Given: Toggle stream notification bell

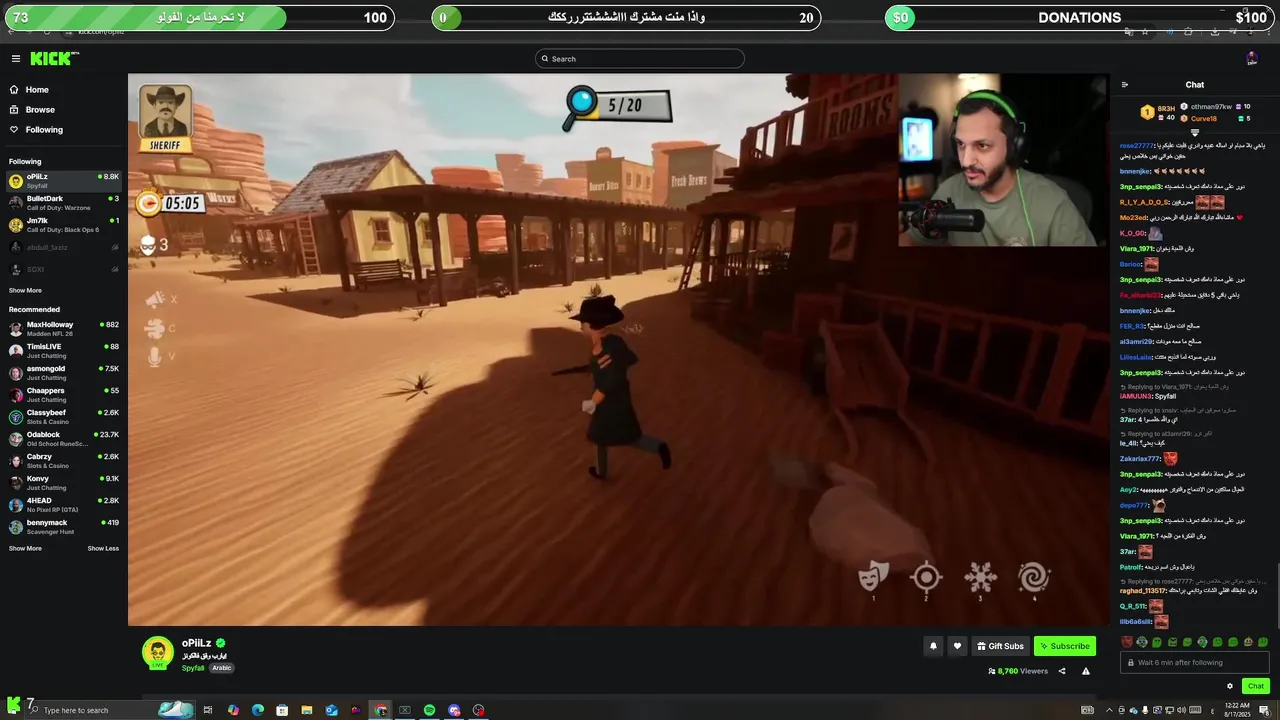Looking at the screenshot, I should (x=933, y=646).
